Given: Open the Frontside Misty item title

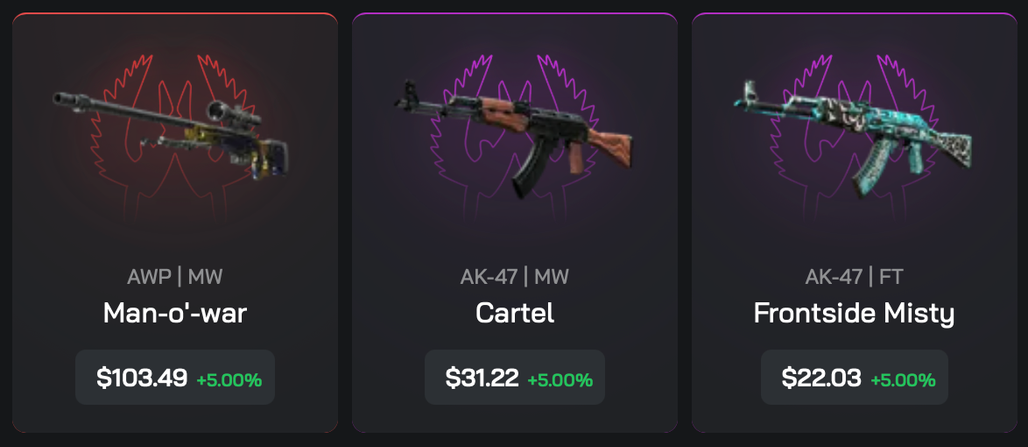Looking at the screenshot, I should tap(854, 314).
